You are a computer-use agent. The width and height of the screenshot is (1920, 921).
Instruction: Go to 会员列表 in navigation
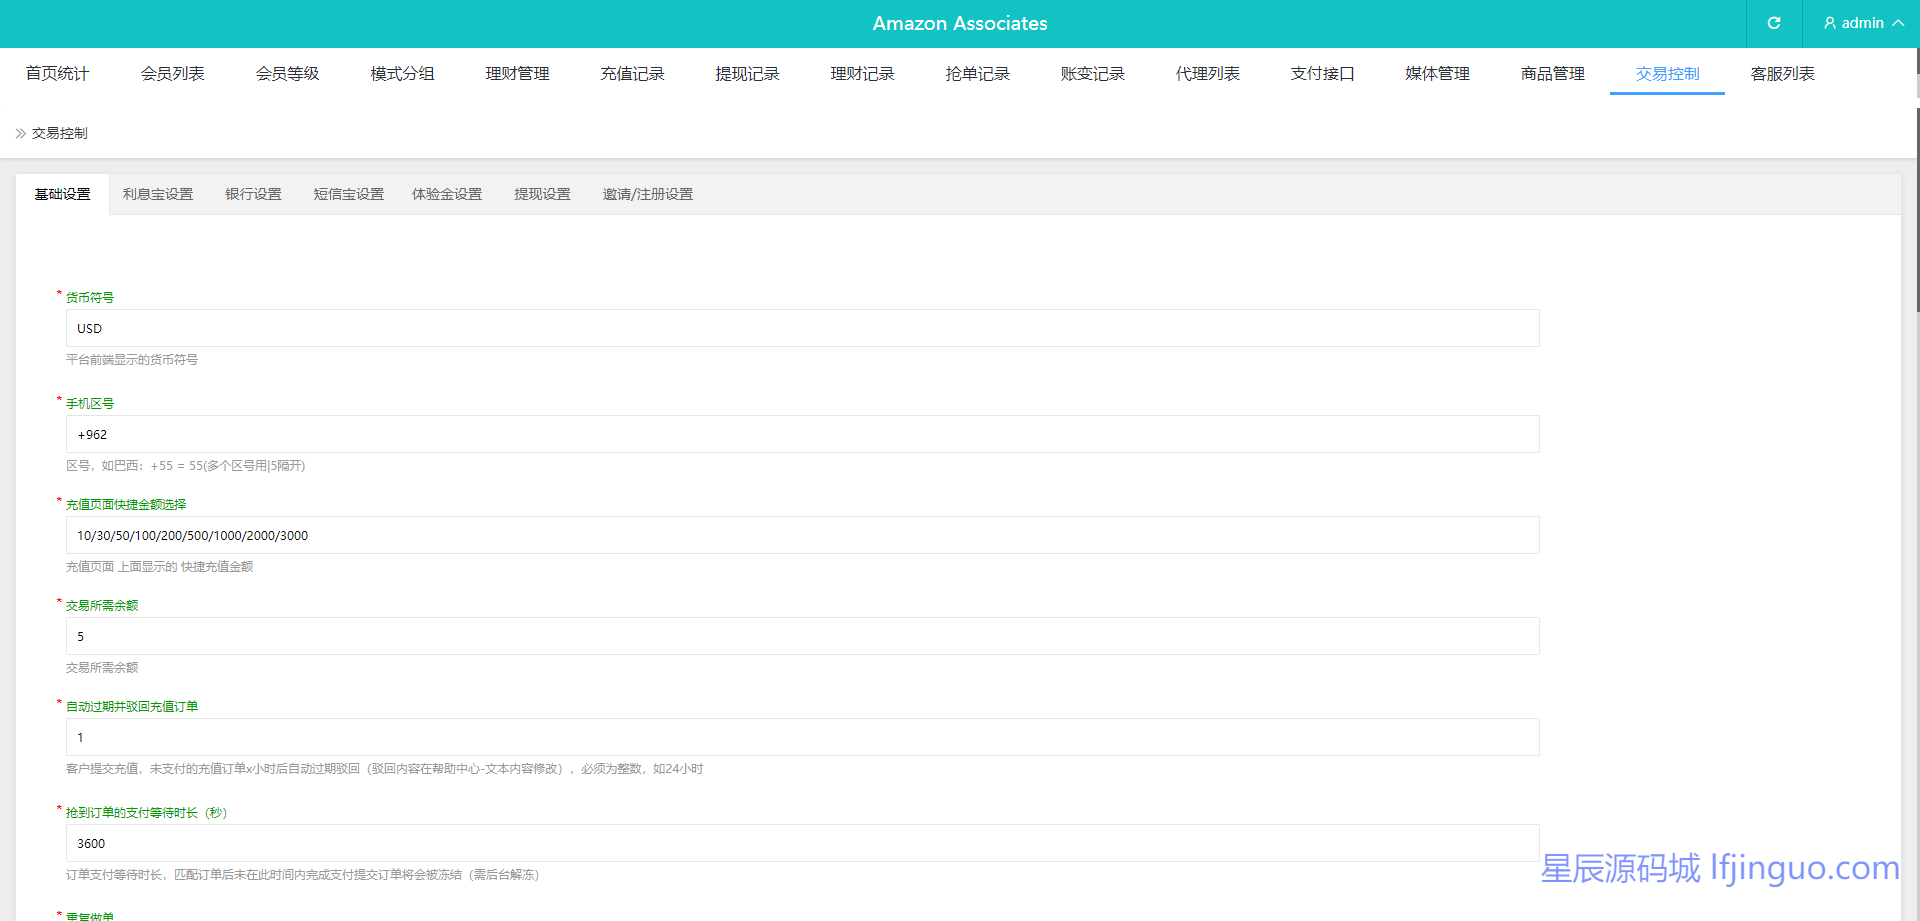tap(172, 74)
